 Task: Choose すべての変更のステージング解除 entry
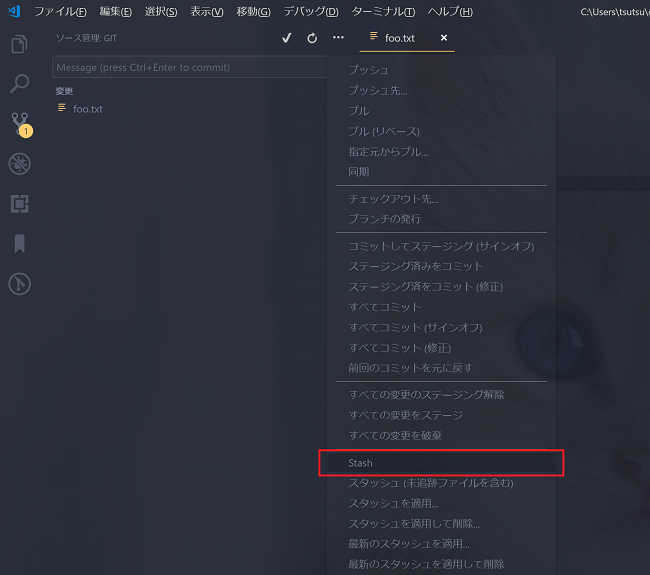(441, 395)
